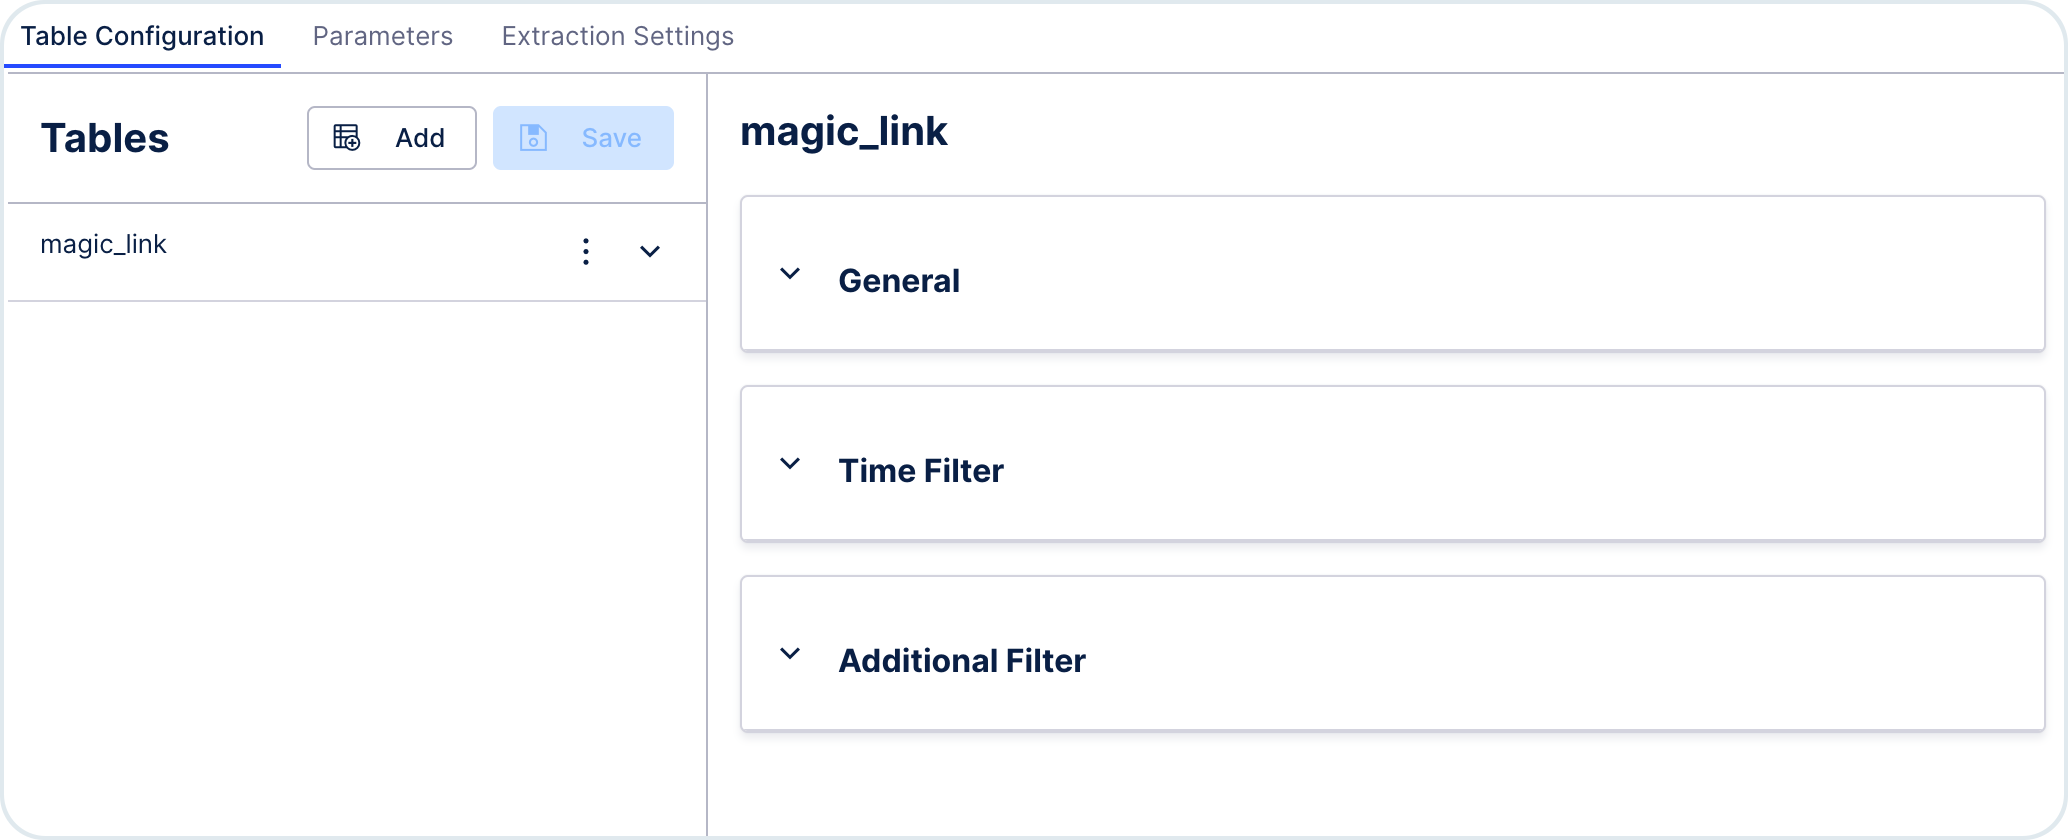Click the table-plus icon in the Add button
Screen dimensions: 2068x840
click(346, 138)
